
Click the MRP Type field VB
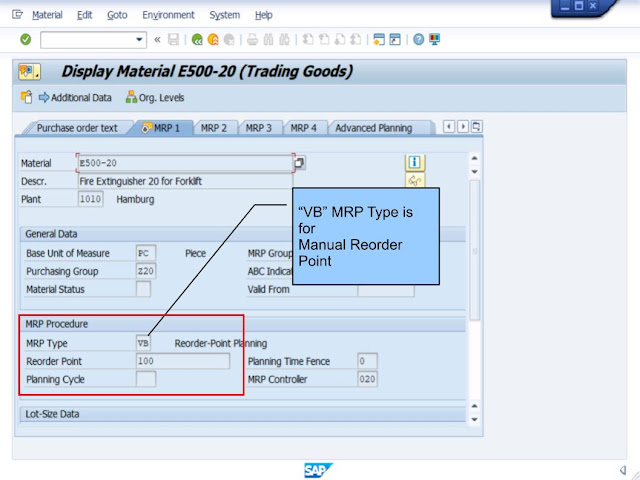pos(143,343)
